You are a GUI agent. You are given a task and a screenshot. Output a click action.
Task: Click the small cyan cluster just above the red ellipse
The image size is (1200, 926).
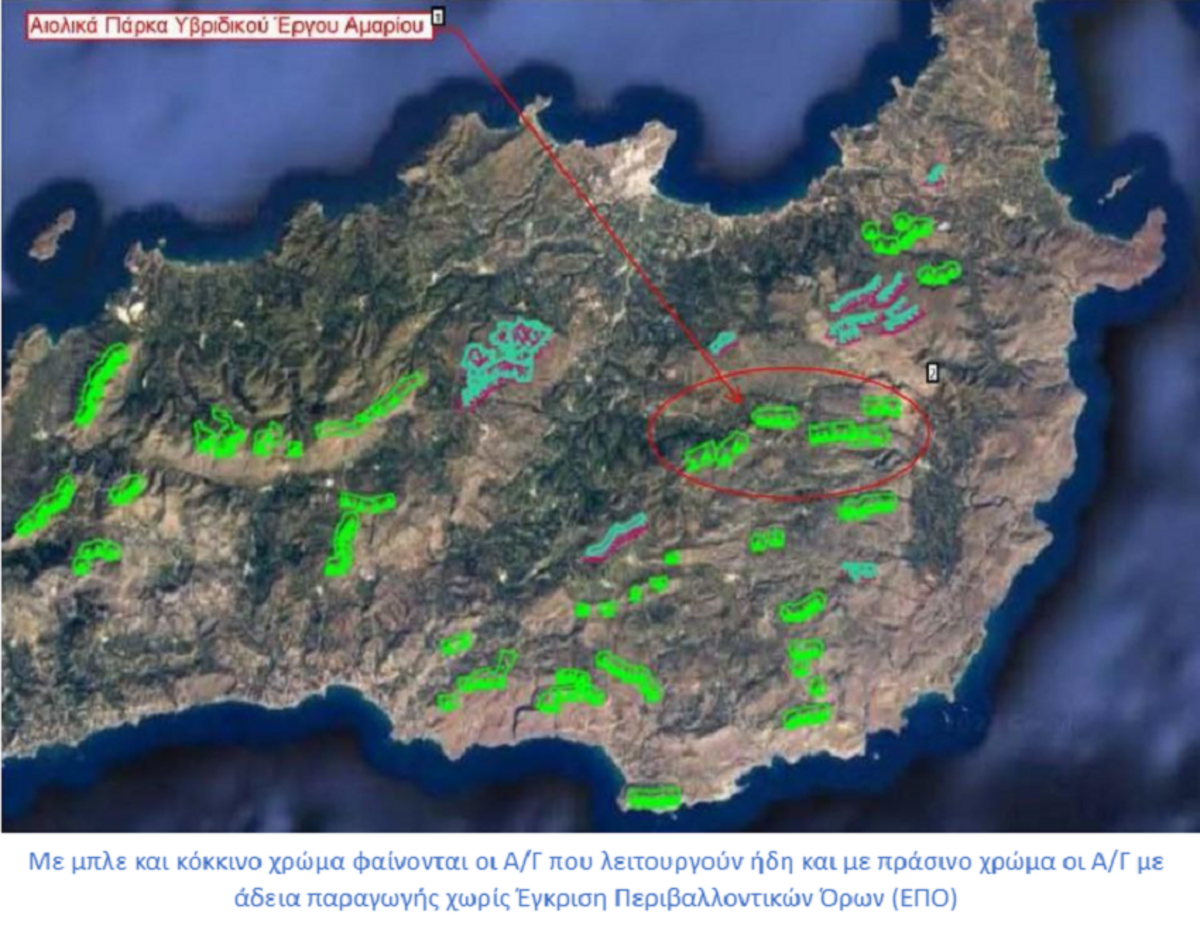pos(722,343)
